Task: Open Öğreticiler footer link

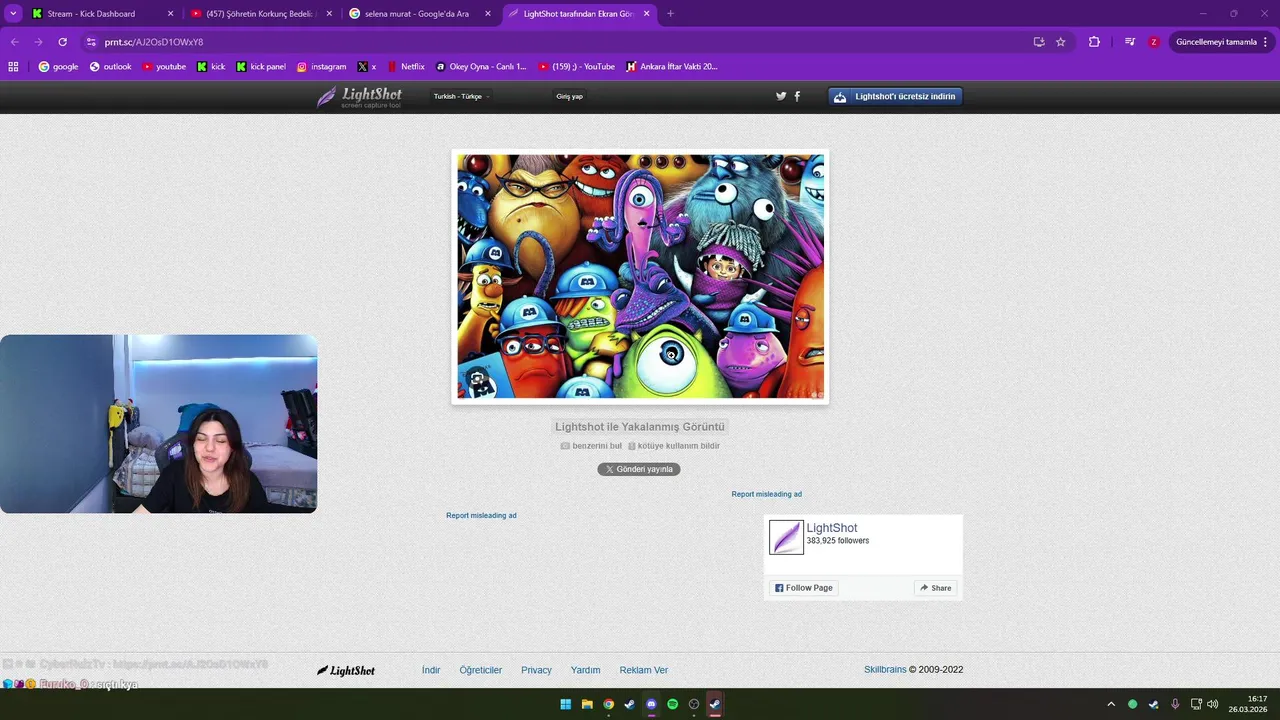Action: click(x=481, y=670)
